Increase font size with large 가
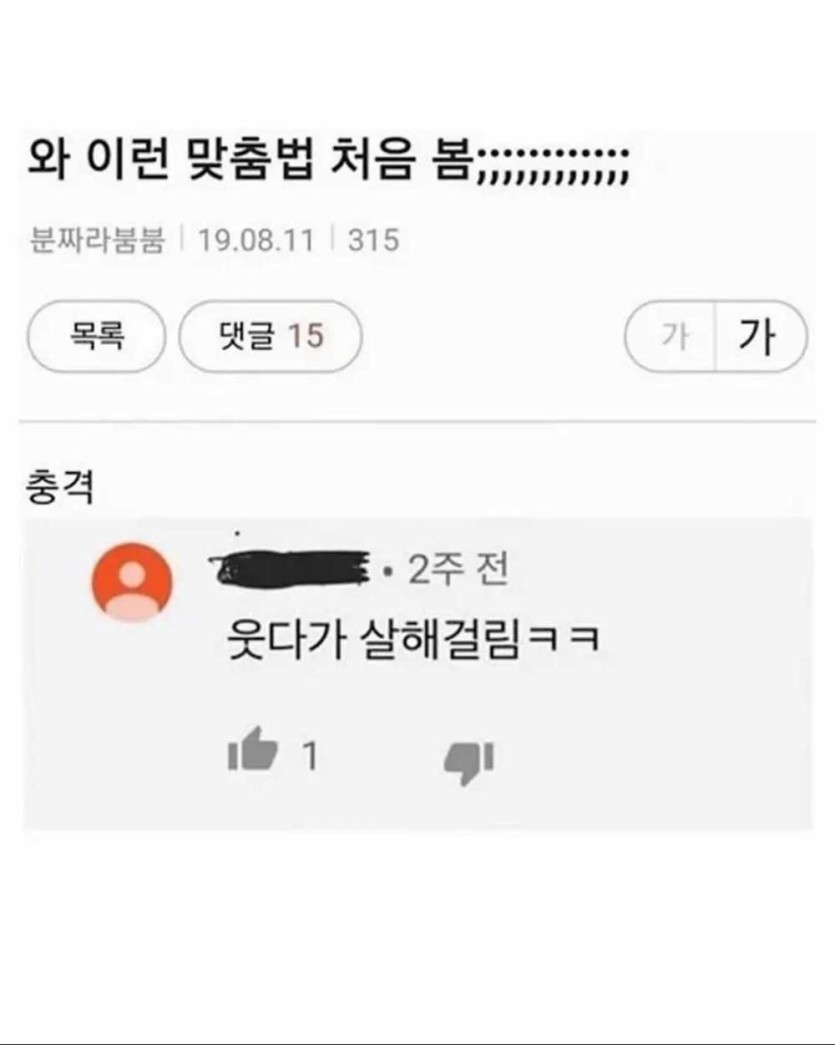835x1045 pixels. pos(760,336)
